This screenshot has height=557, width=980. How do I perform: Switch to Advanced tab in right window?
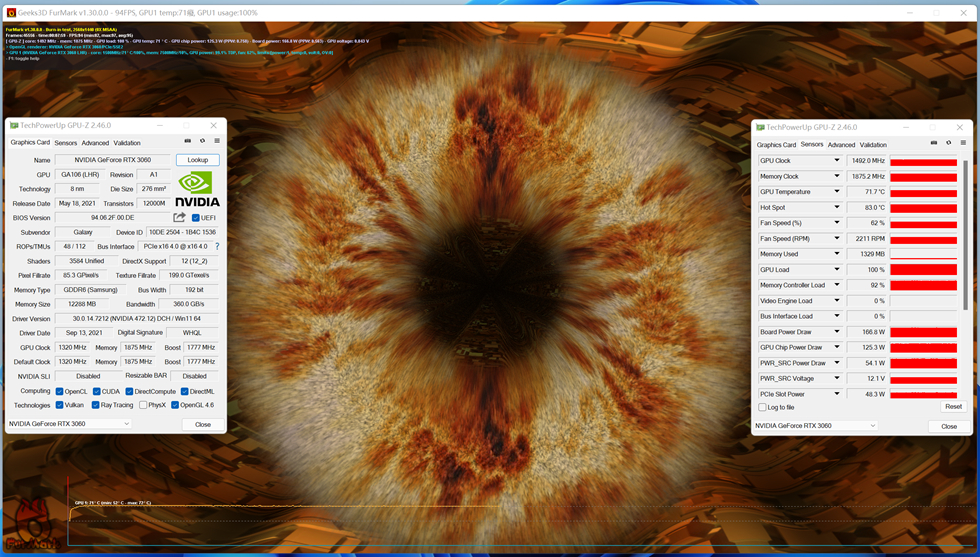(x=841, y=145)
